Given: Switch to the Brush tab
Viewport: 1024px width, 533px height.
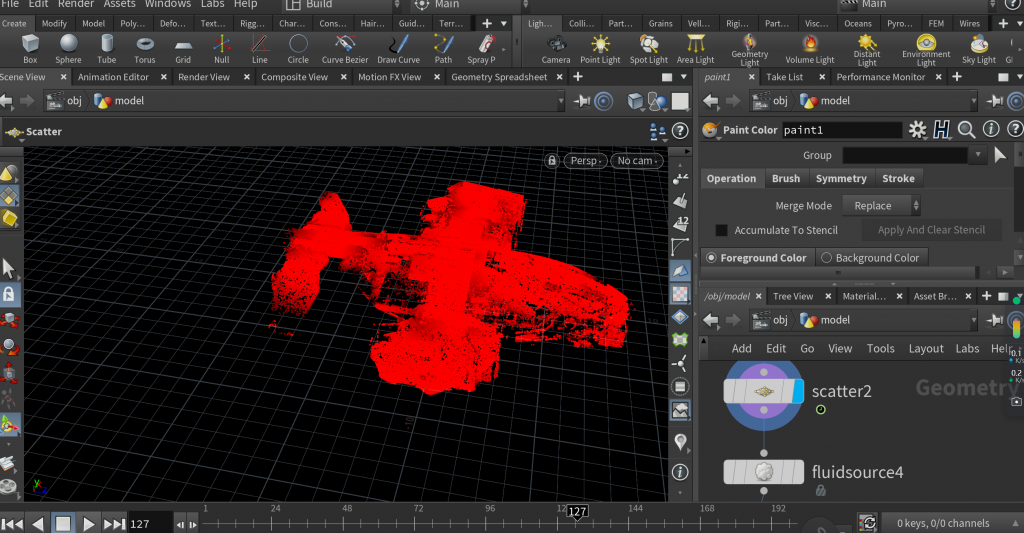Looking at the screenshot, I should (x=786, y=178).
